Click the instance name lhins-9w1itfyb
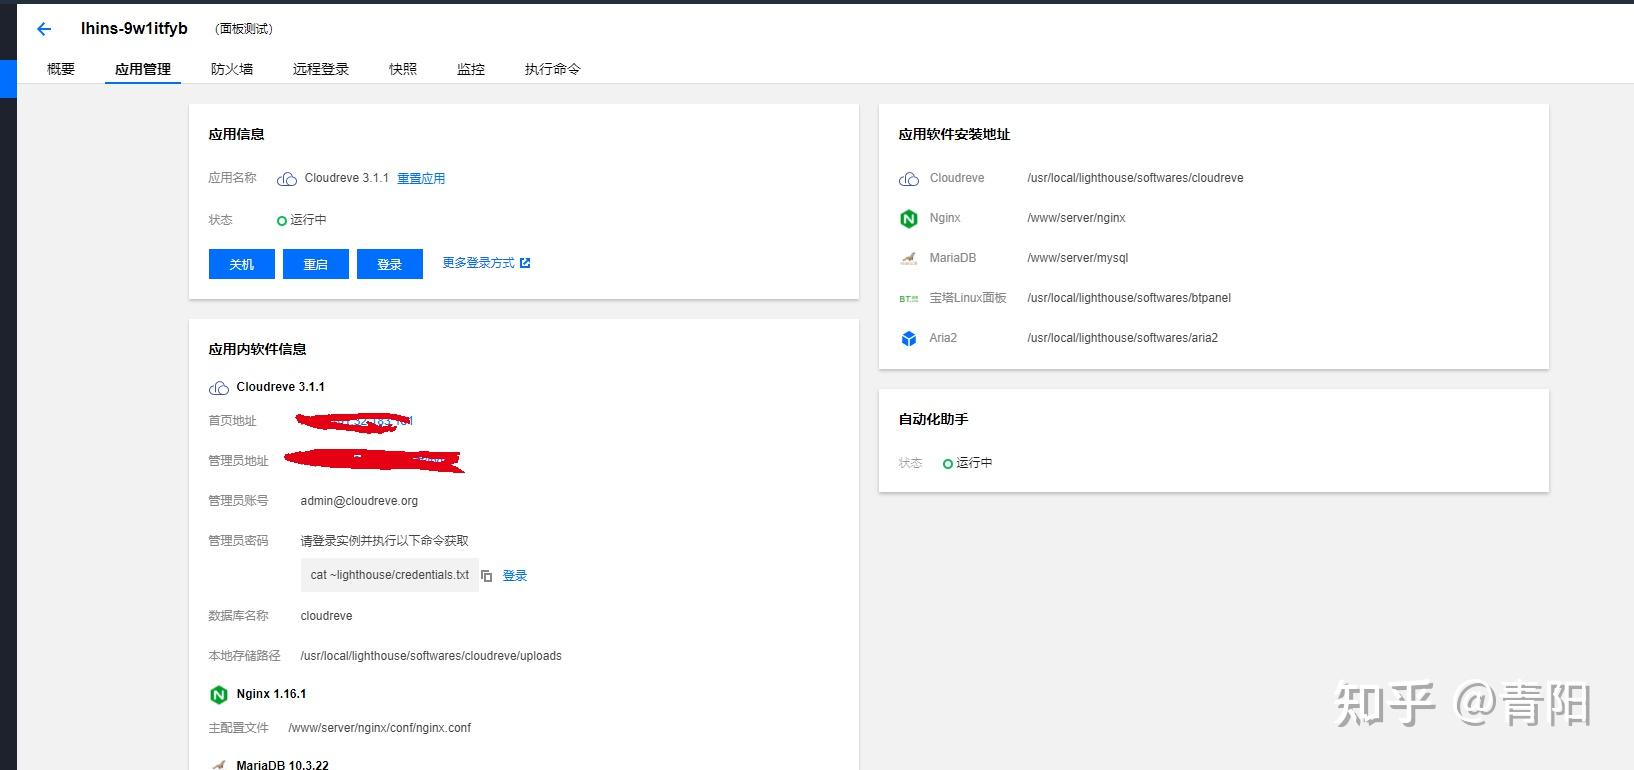The width and height of the screenshot is (1634, 770). tap(134, 29)
